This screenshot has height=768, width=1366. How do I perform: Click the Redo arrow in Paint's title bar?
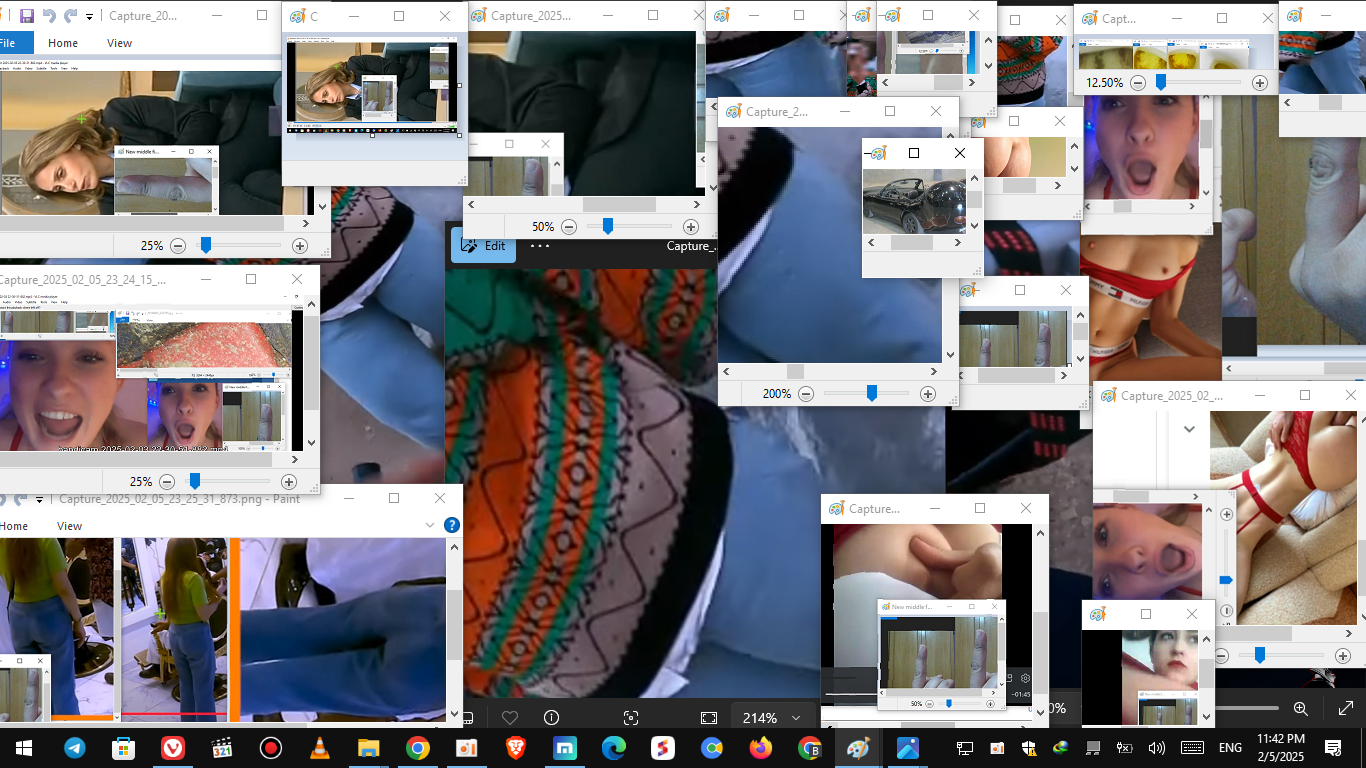[x=70, y=16]
